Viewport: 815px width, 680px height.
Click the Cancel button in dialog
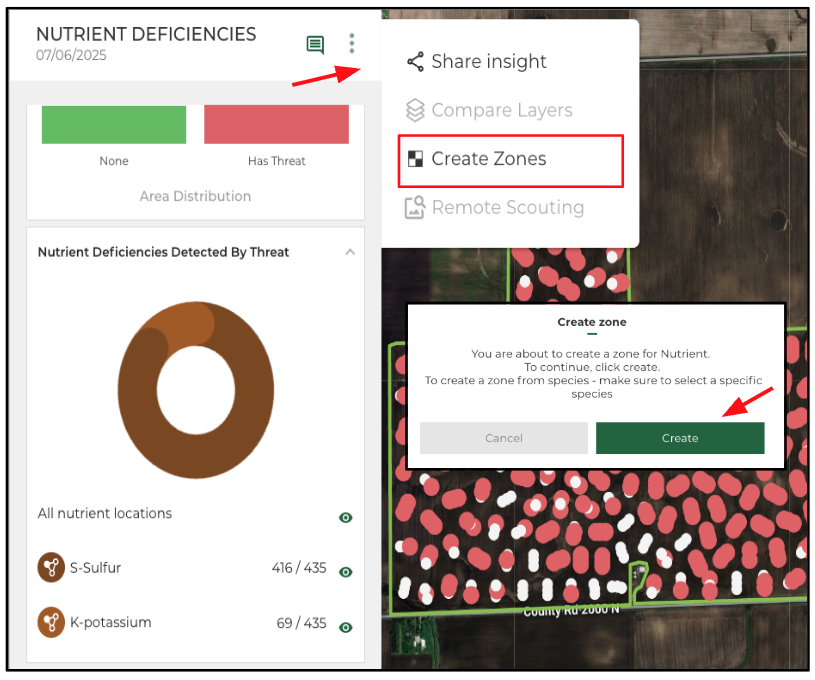pos(504,438)
